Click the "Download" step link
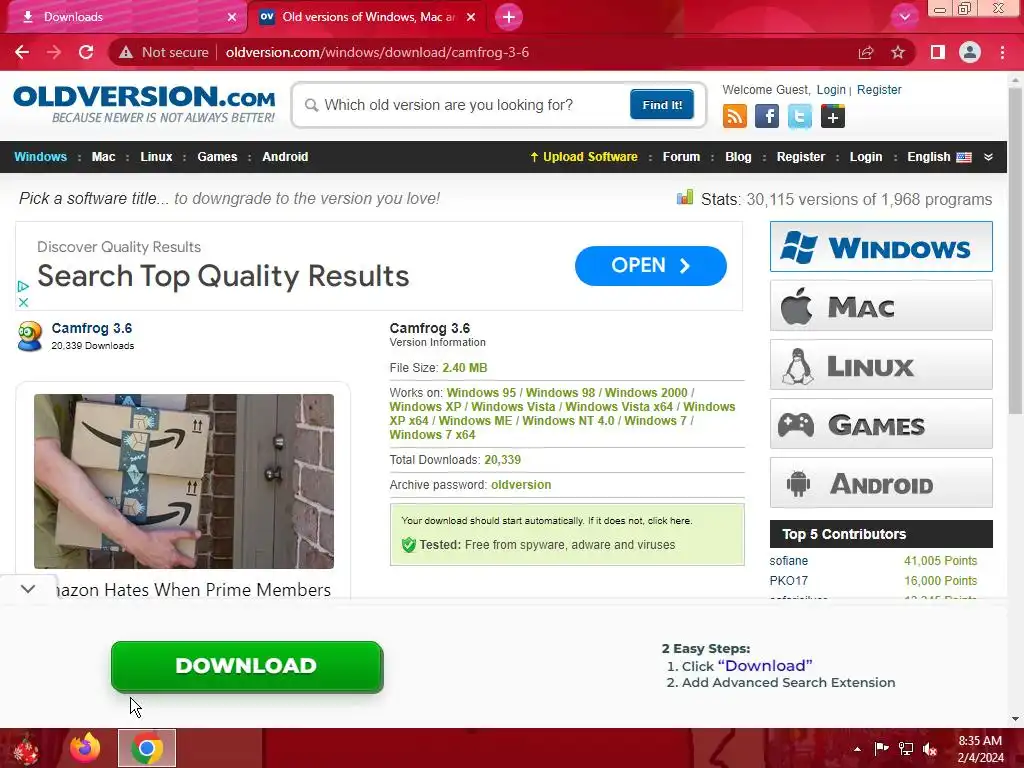The width and height of the screenshot is (1024, 768). pos(765,665)
